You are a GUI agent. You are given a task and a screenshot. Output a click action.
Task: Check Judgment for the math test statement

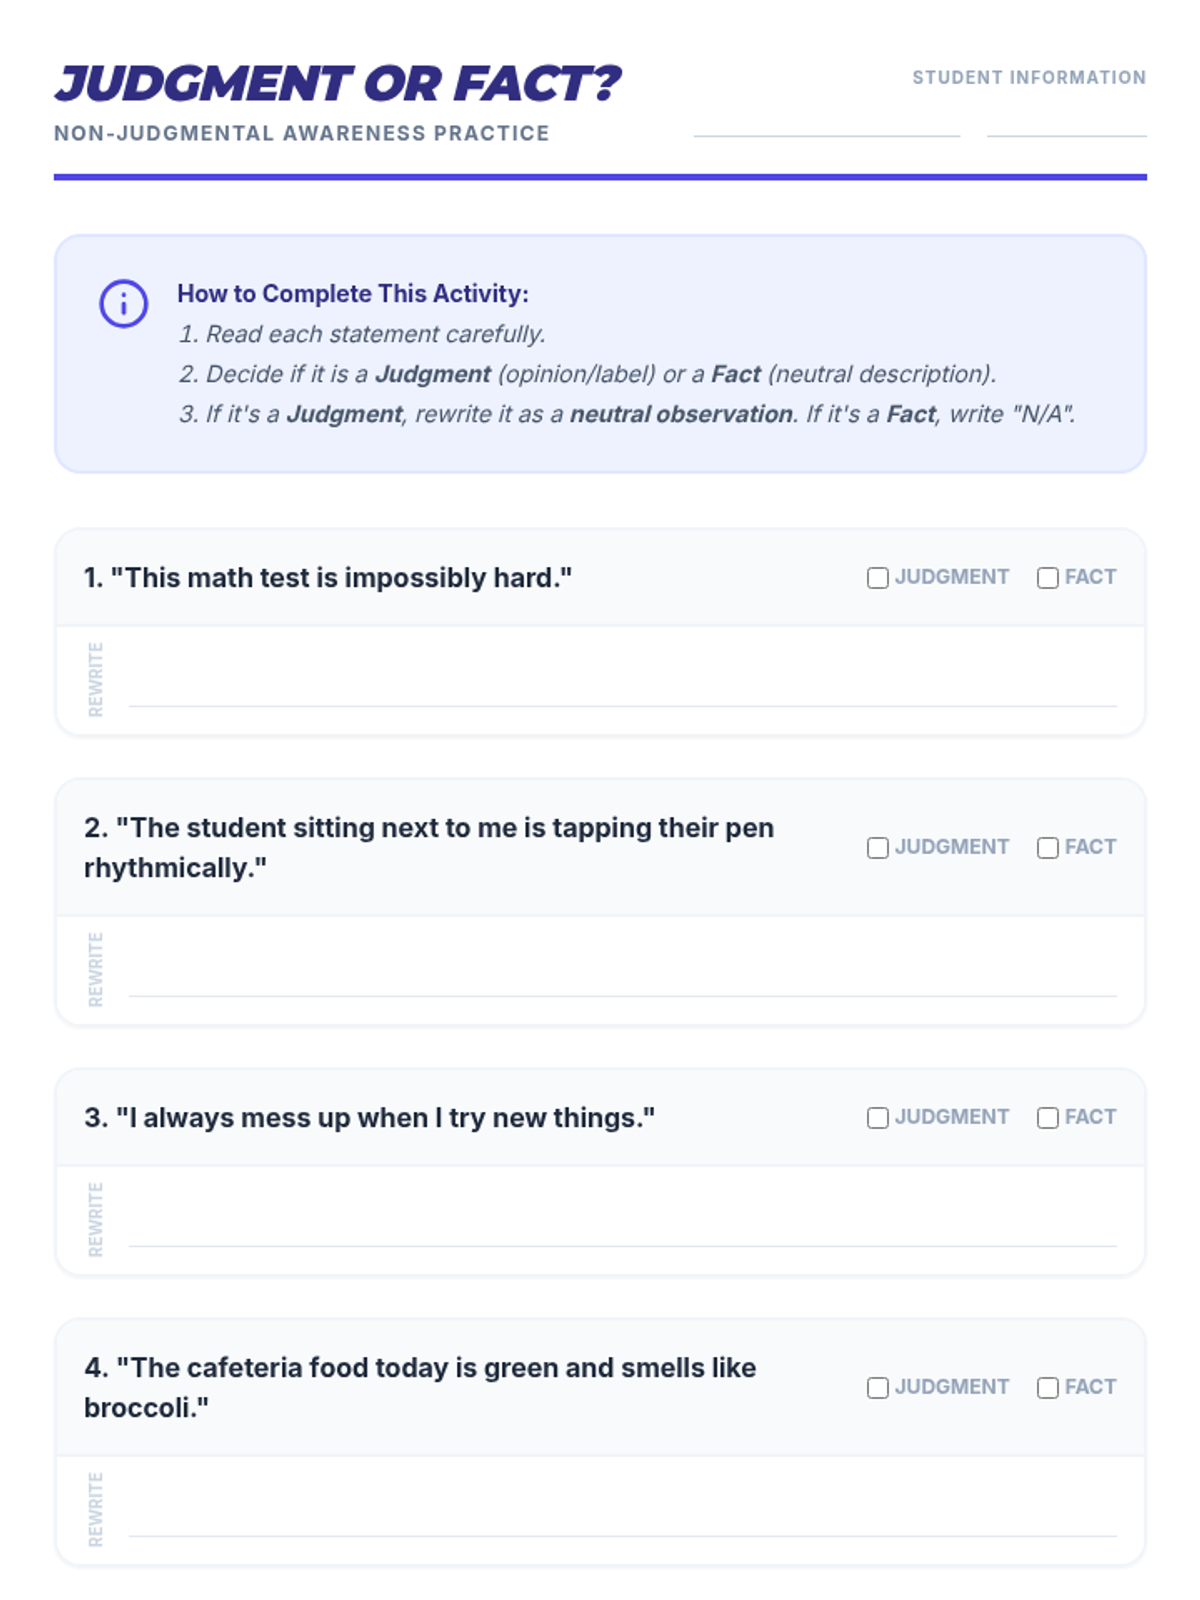click(877, 578)
